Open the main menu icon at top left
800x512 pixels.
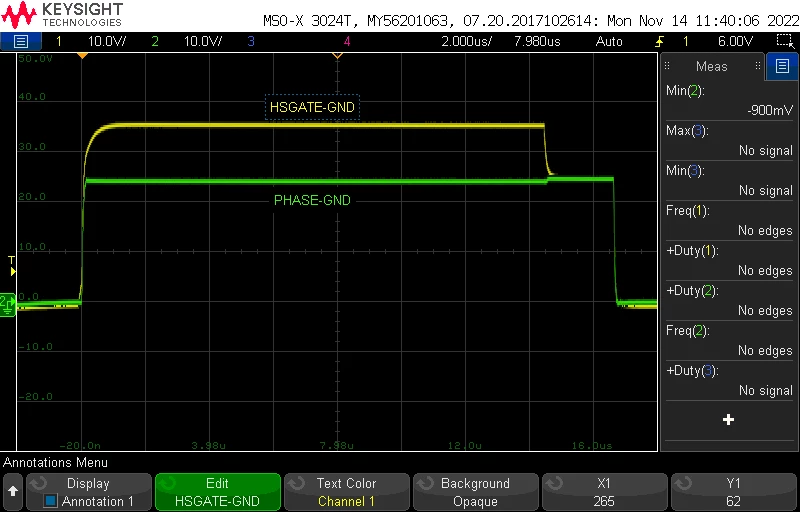click(20, 41)
